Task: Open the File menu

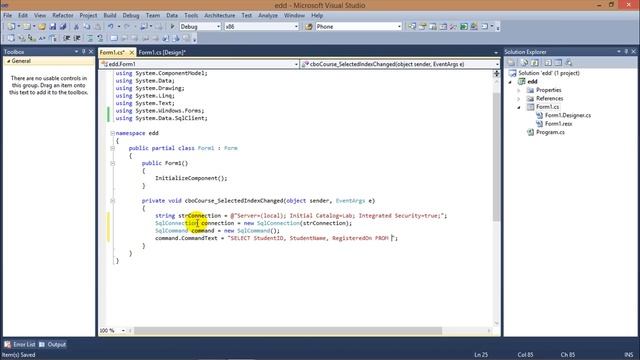Action: (7, 16)
